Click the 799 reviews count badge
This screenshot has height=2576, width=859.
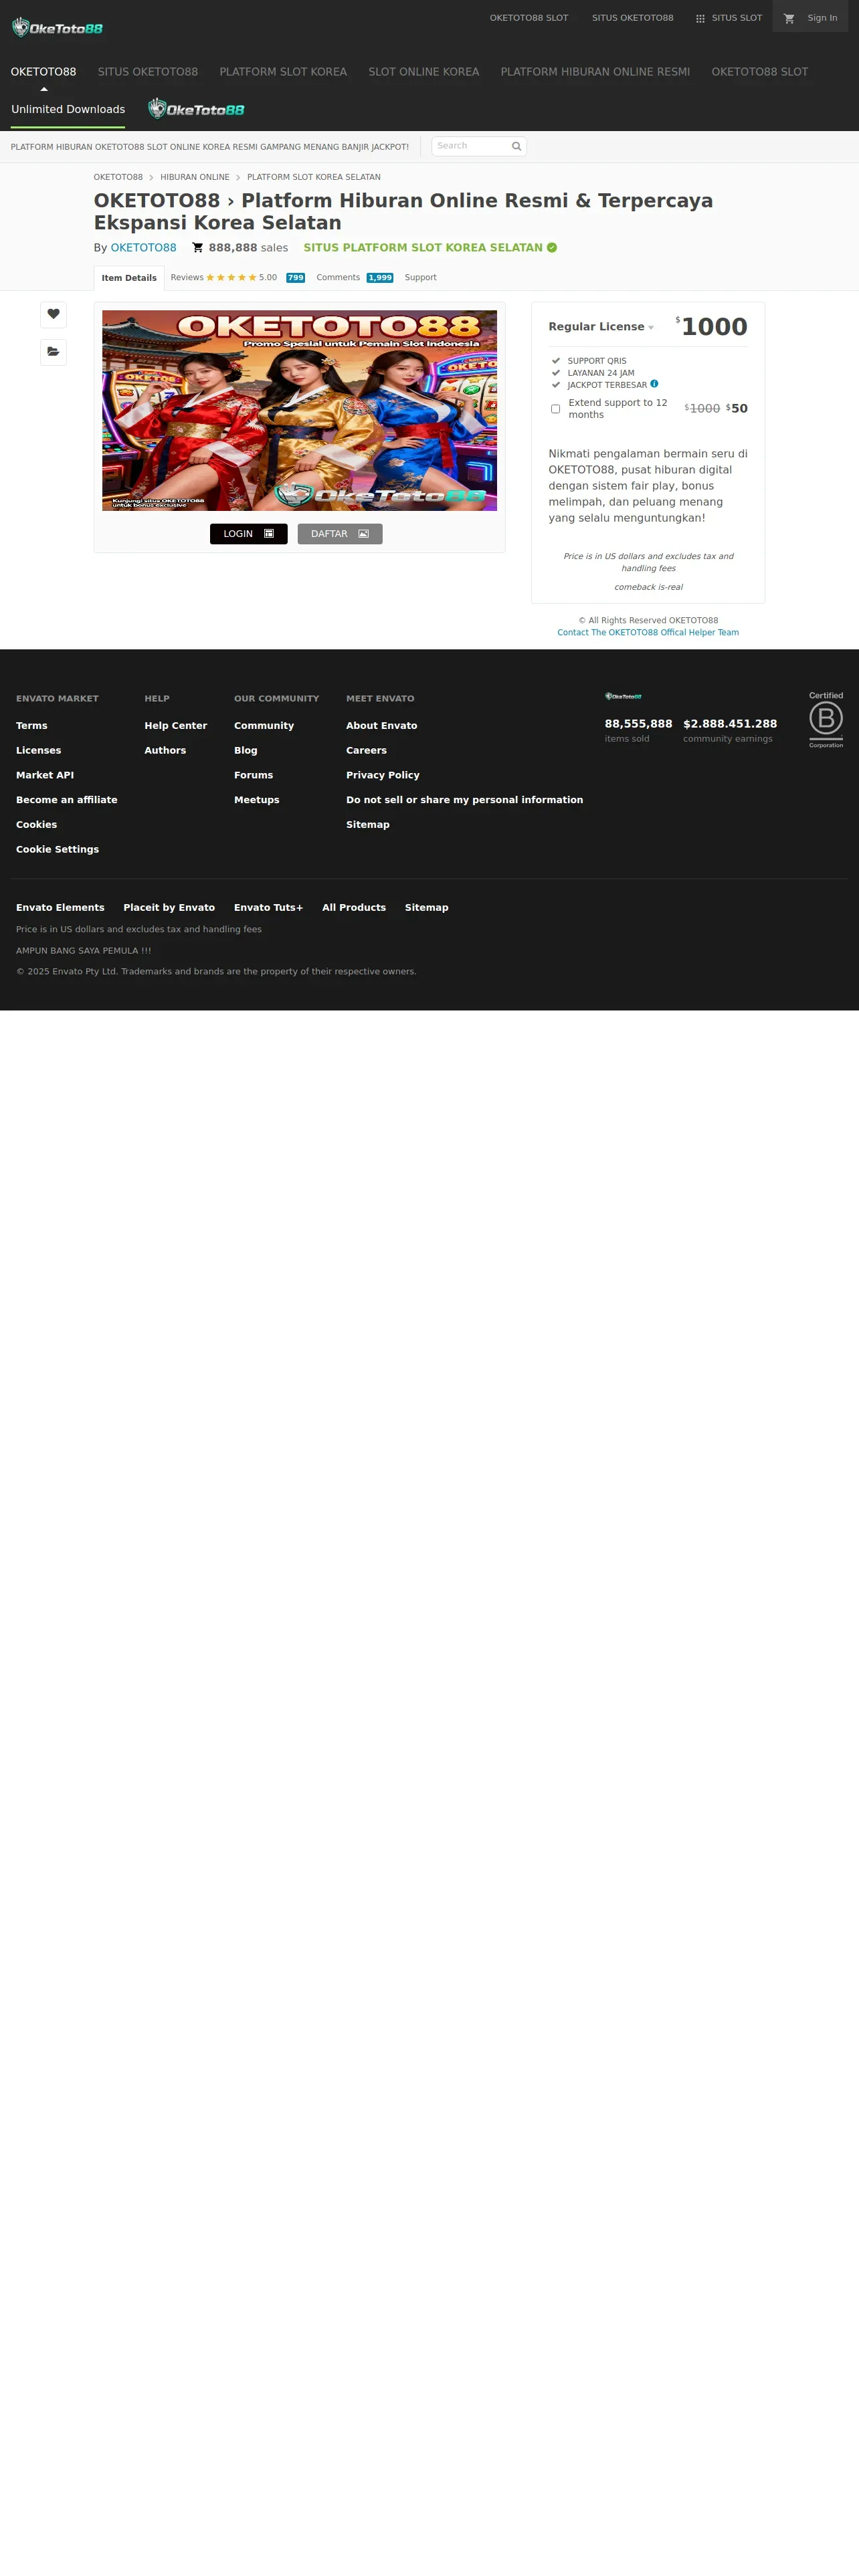[296, 278]
